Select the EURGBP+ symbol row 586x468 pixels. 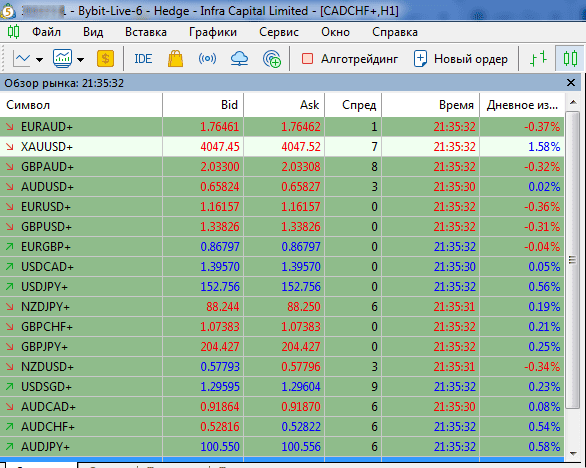pos(282,247)
